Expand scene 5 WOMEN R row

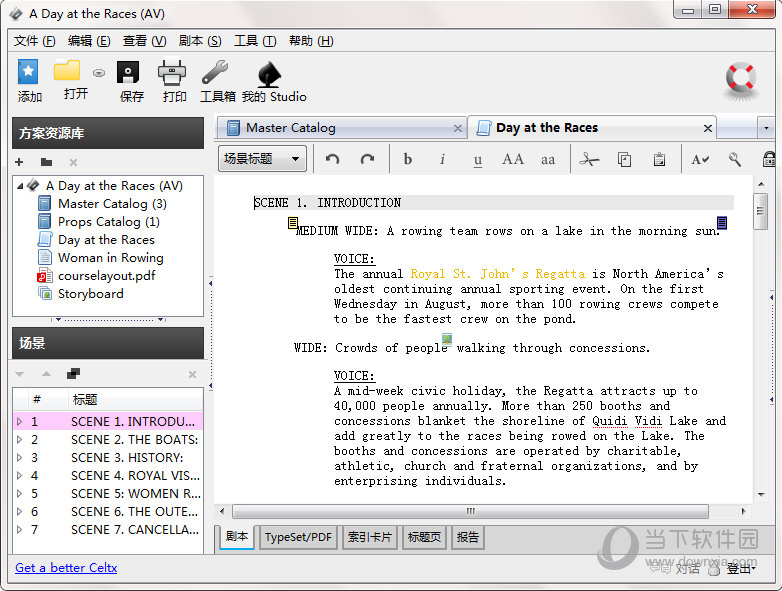click(19, 494)
